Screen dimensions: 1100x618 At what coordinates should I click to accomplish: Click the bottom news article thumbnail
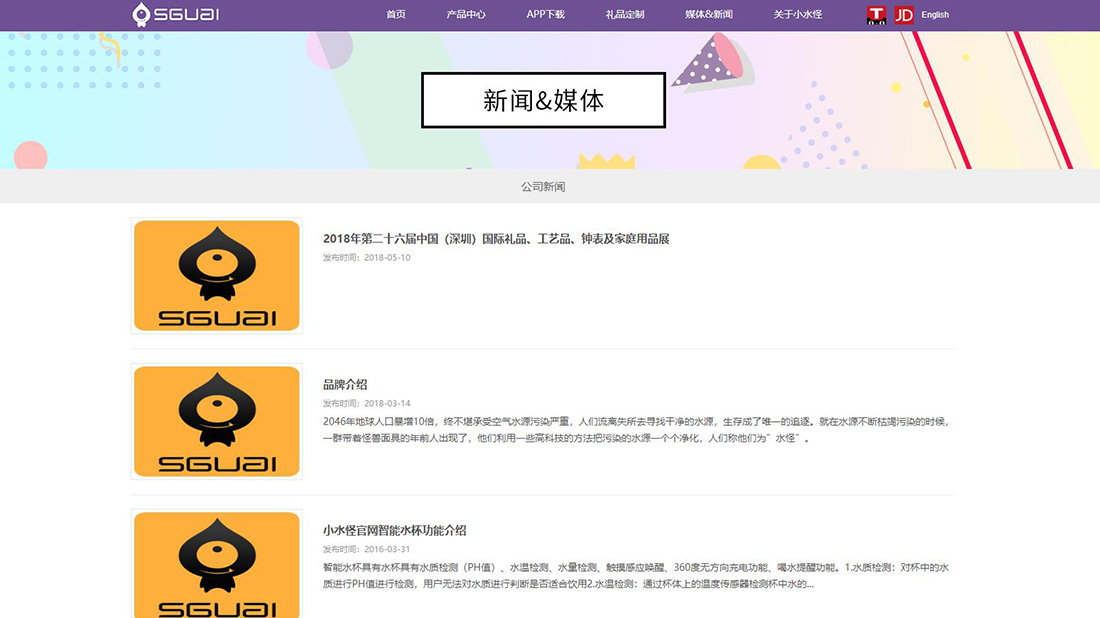[x=216, y=565]
